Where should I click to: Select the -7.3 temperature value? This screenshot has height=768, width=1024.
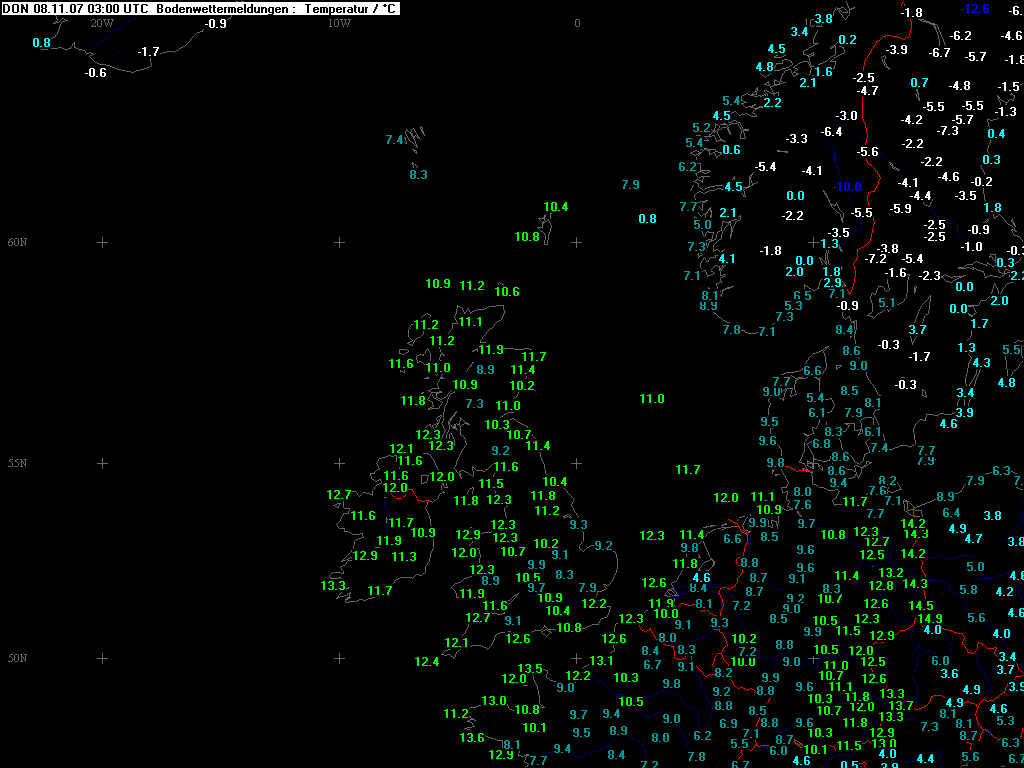[947, 131]
